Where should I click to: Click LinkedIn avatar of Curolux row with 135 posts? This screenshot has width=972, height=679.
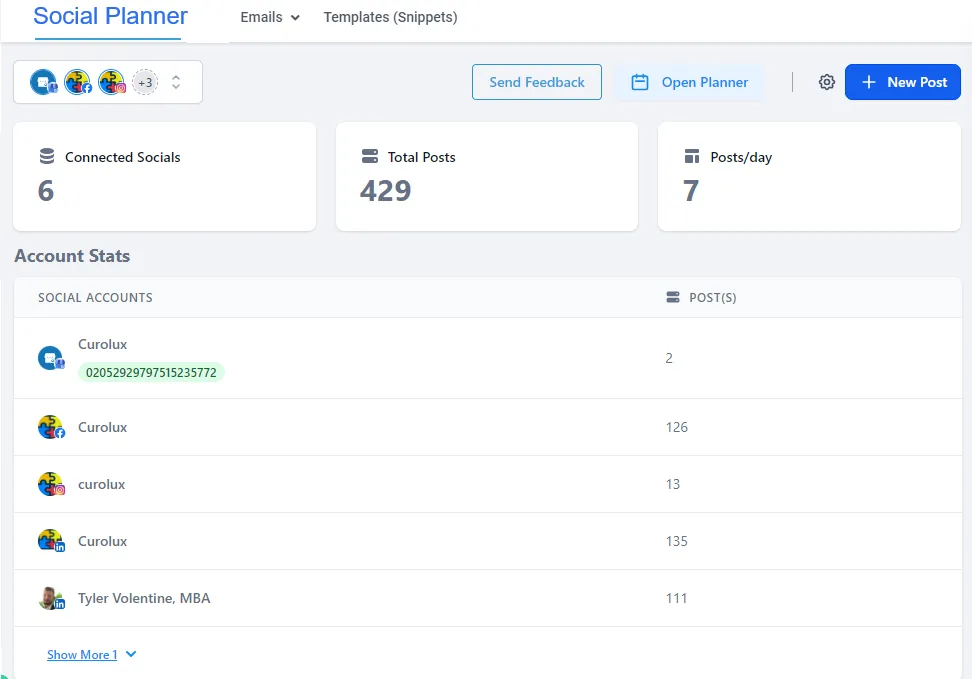51,541
